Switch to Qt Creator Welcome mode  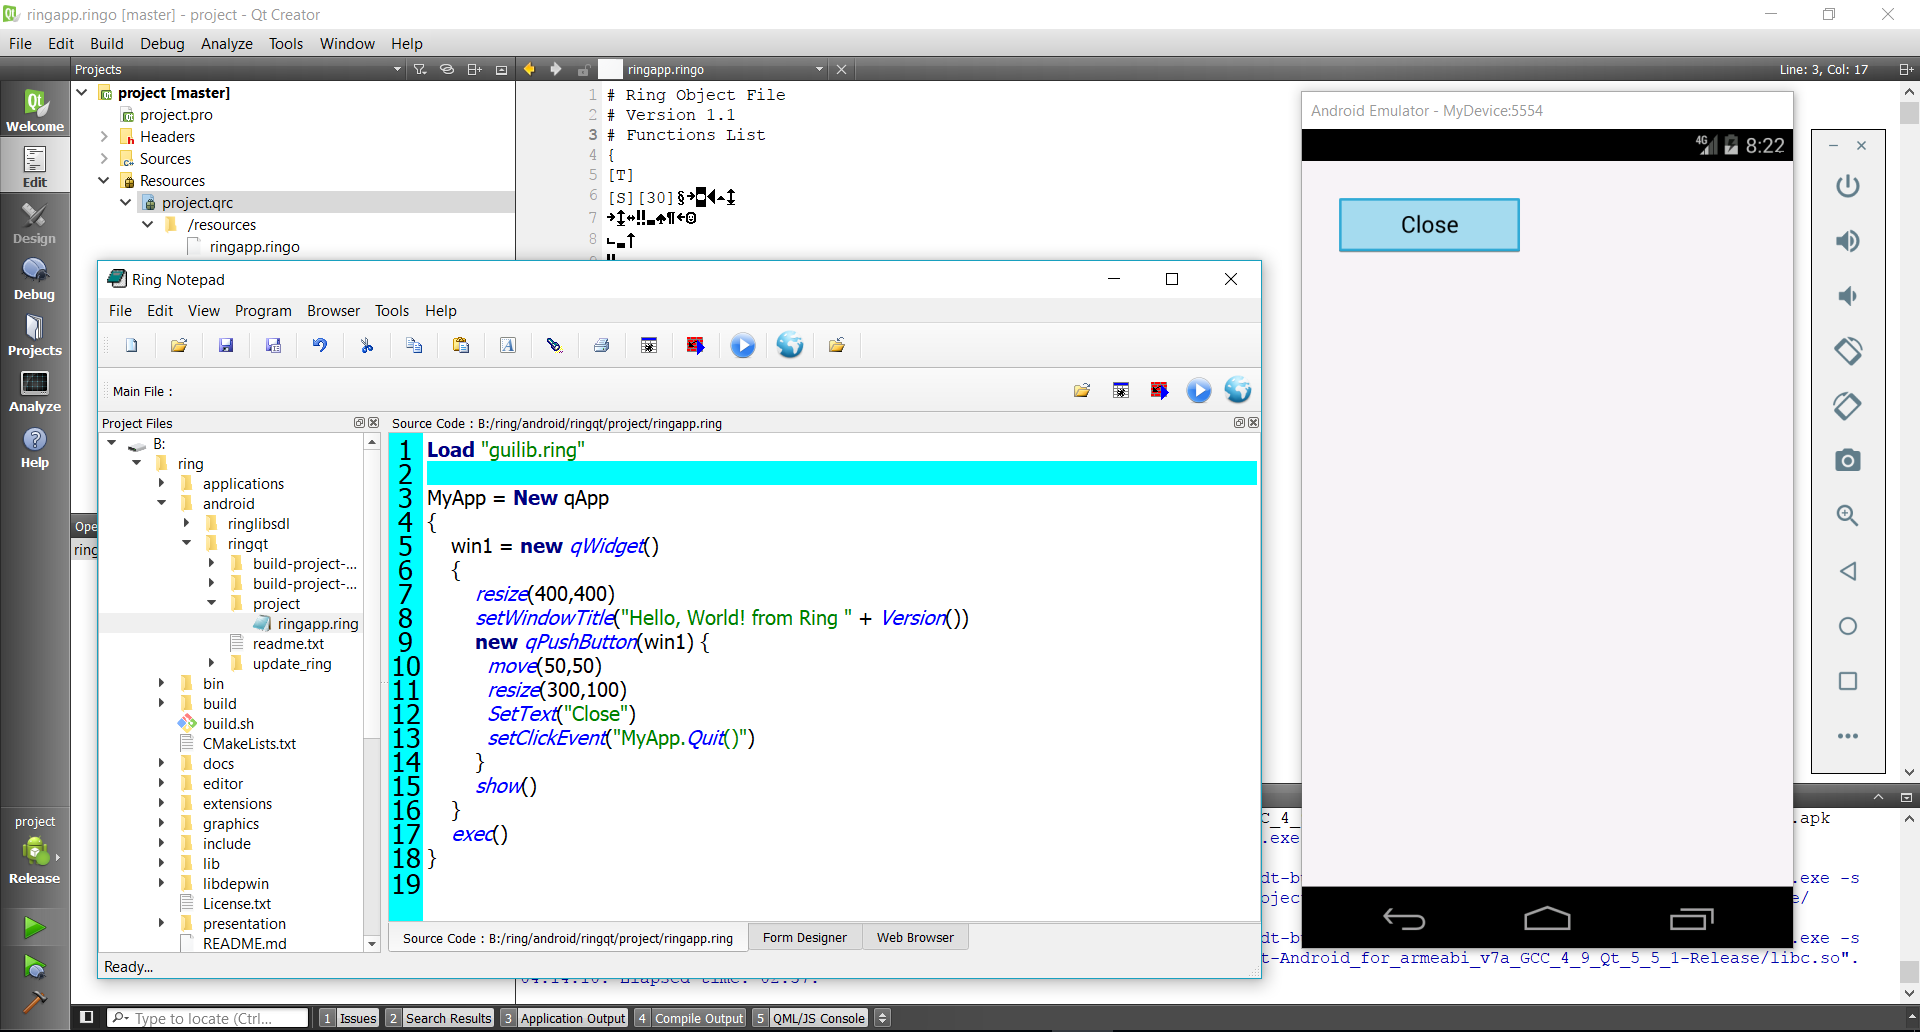click(x=35, y=110)
